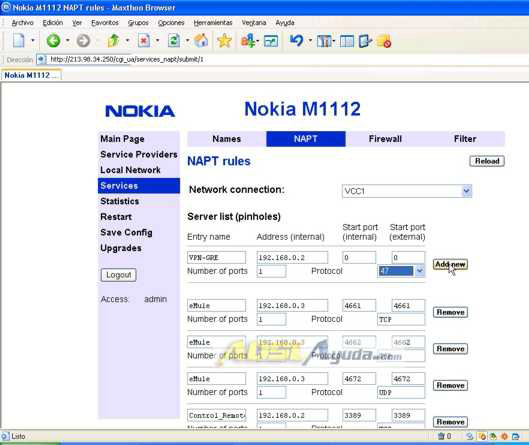Open the Ver menu

(x=77, y=23)
